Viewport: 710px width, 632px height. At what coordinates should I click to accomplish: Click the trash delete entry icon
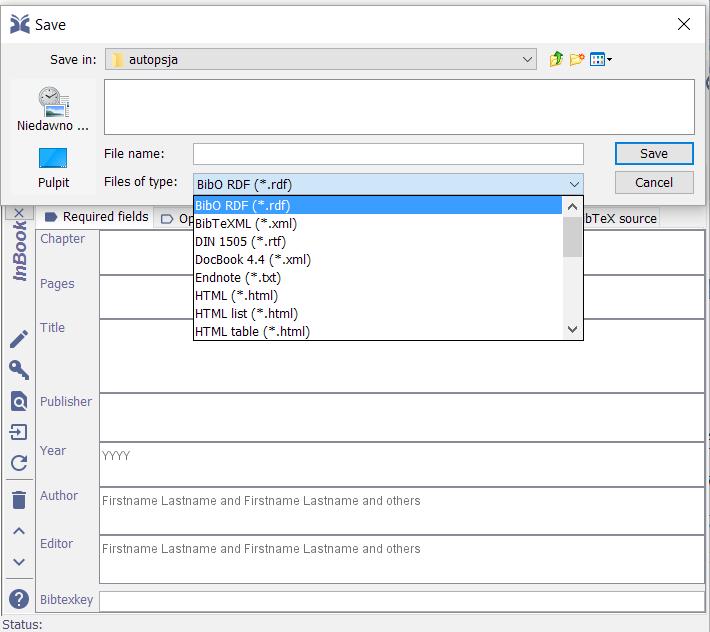(19, 500)
